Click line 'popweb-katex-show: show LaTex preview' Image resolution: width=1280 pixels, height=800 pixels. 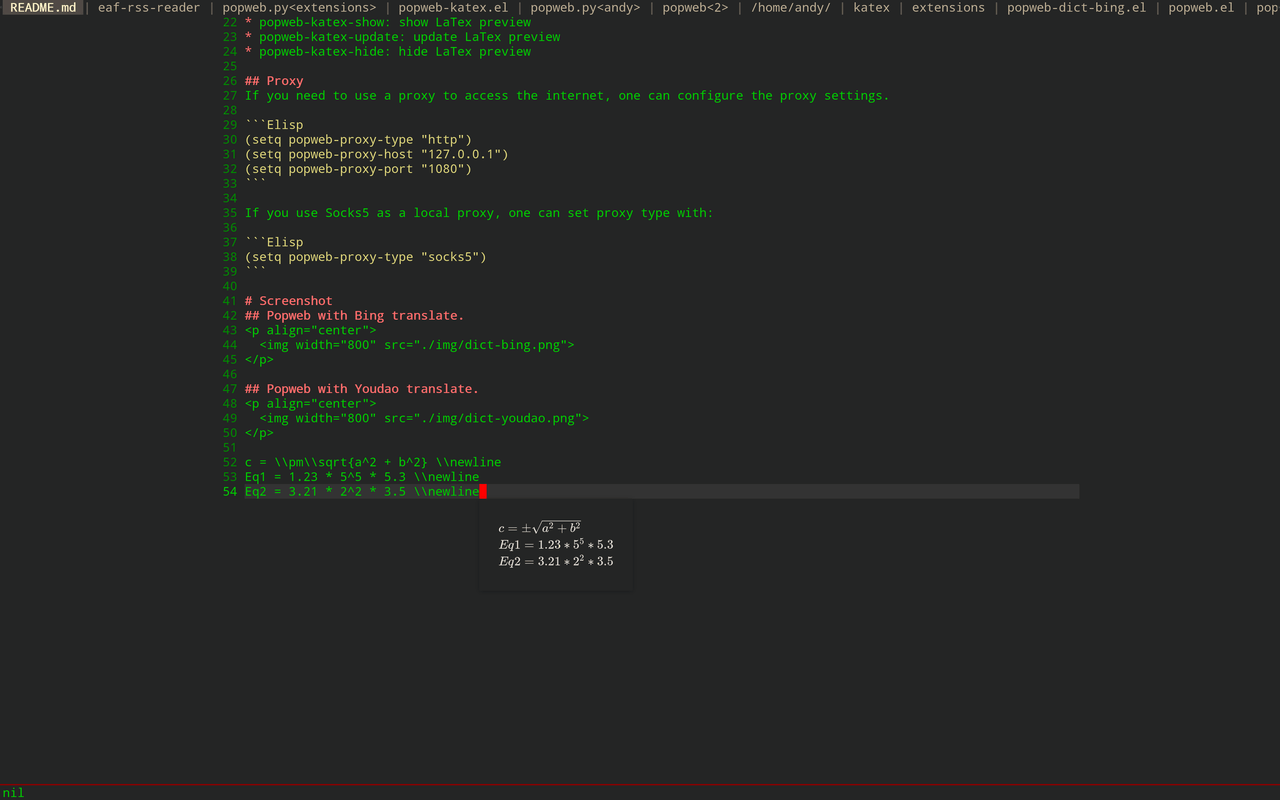(x=388, y=22)
